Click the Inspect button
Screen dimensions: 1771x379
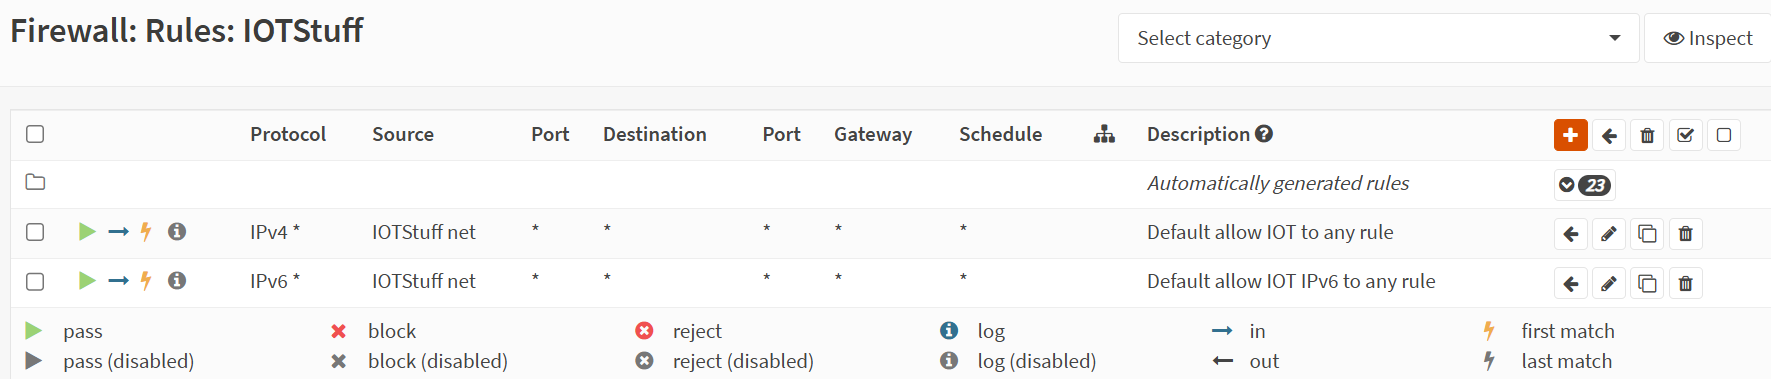click(x=1708, y=38)
